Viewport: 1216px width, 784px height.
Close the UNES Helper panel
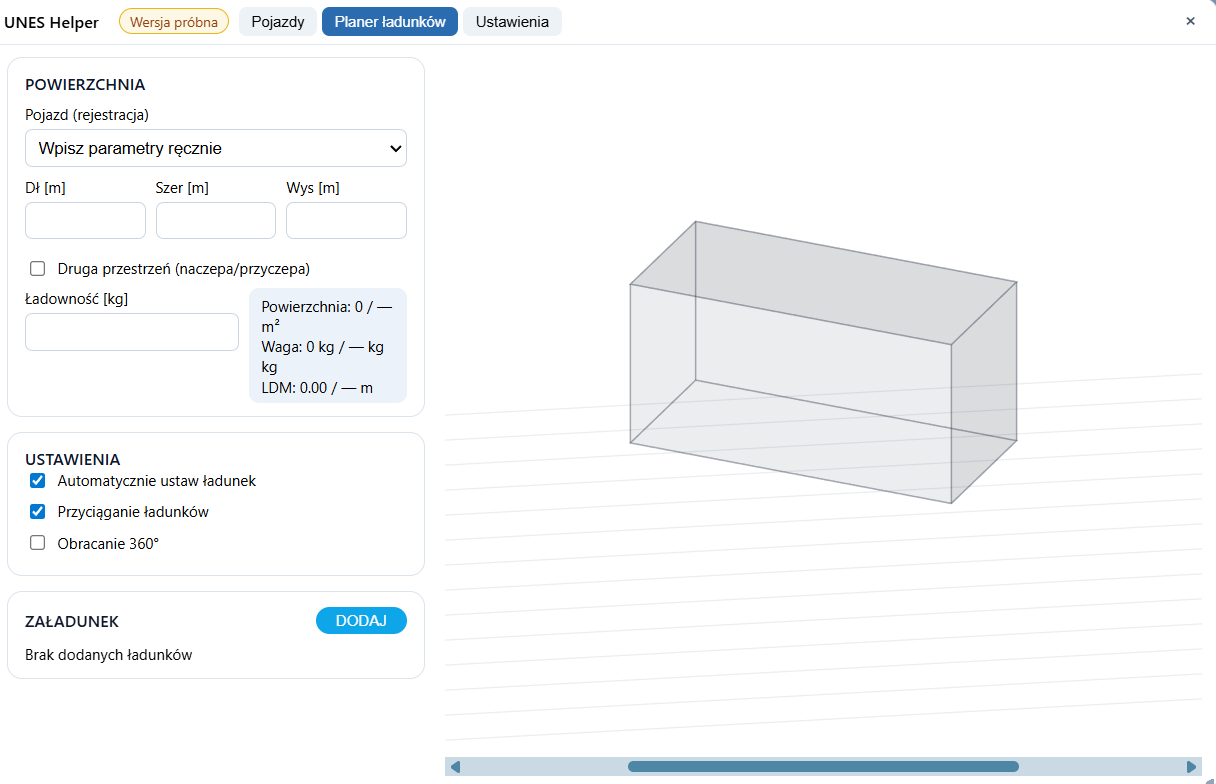[1190, 21]
